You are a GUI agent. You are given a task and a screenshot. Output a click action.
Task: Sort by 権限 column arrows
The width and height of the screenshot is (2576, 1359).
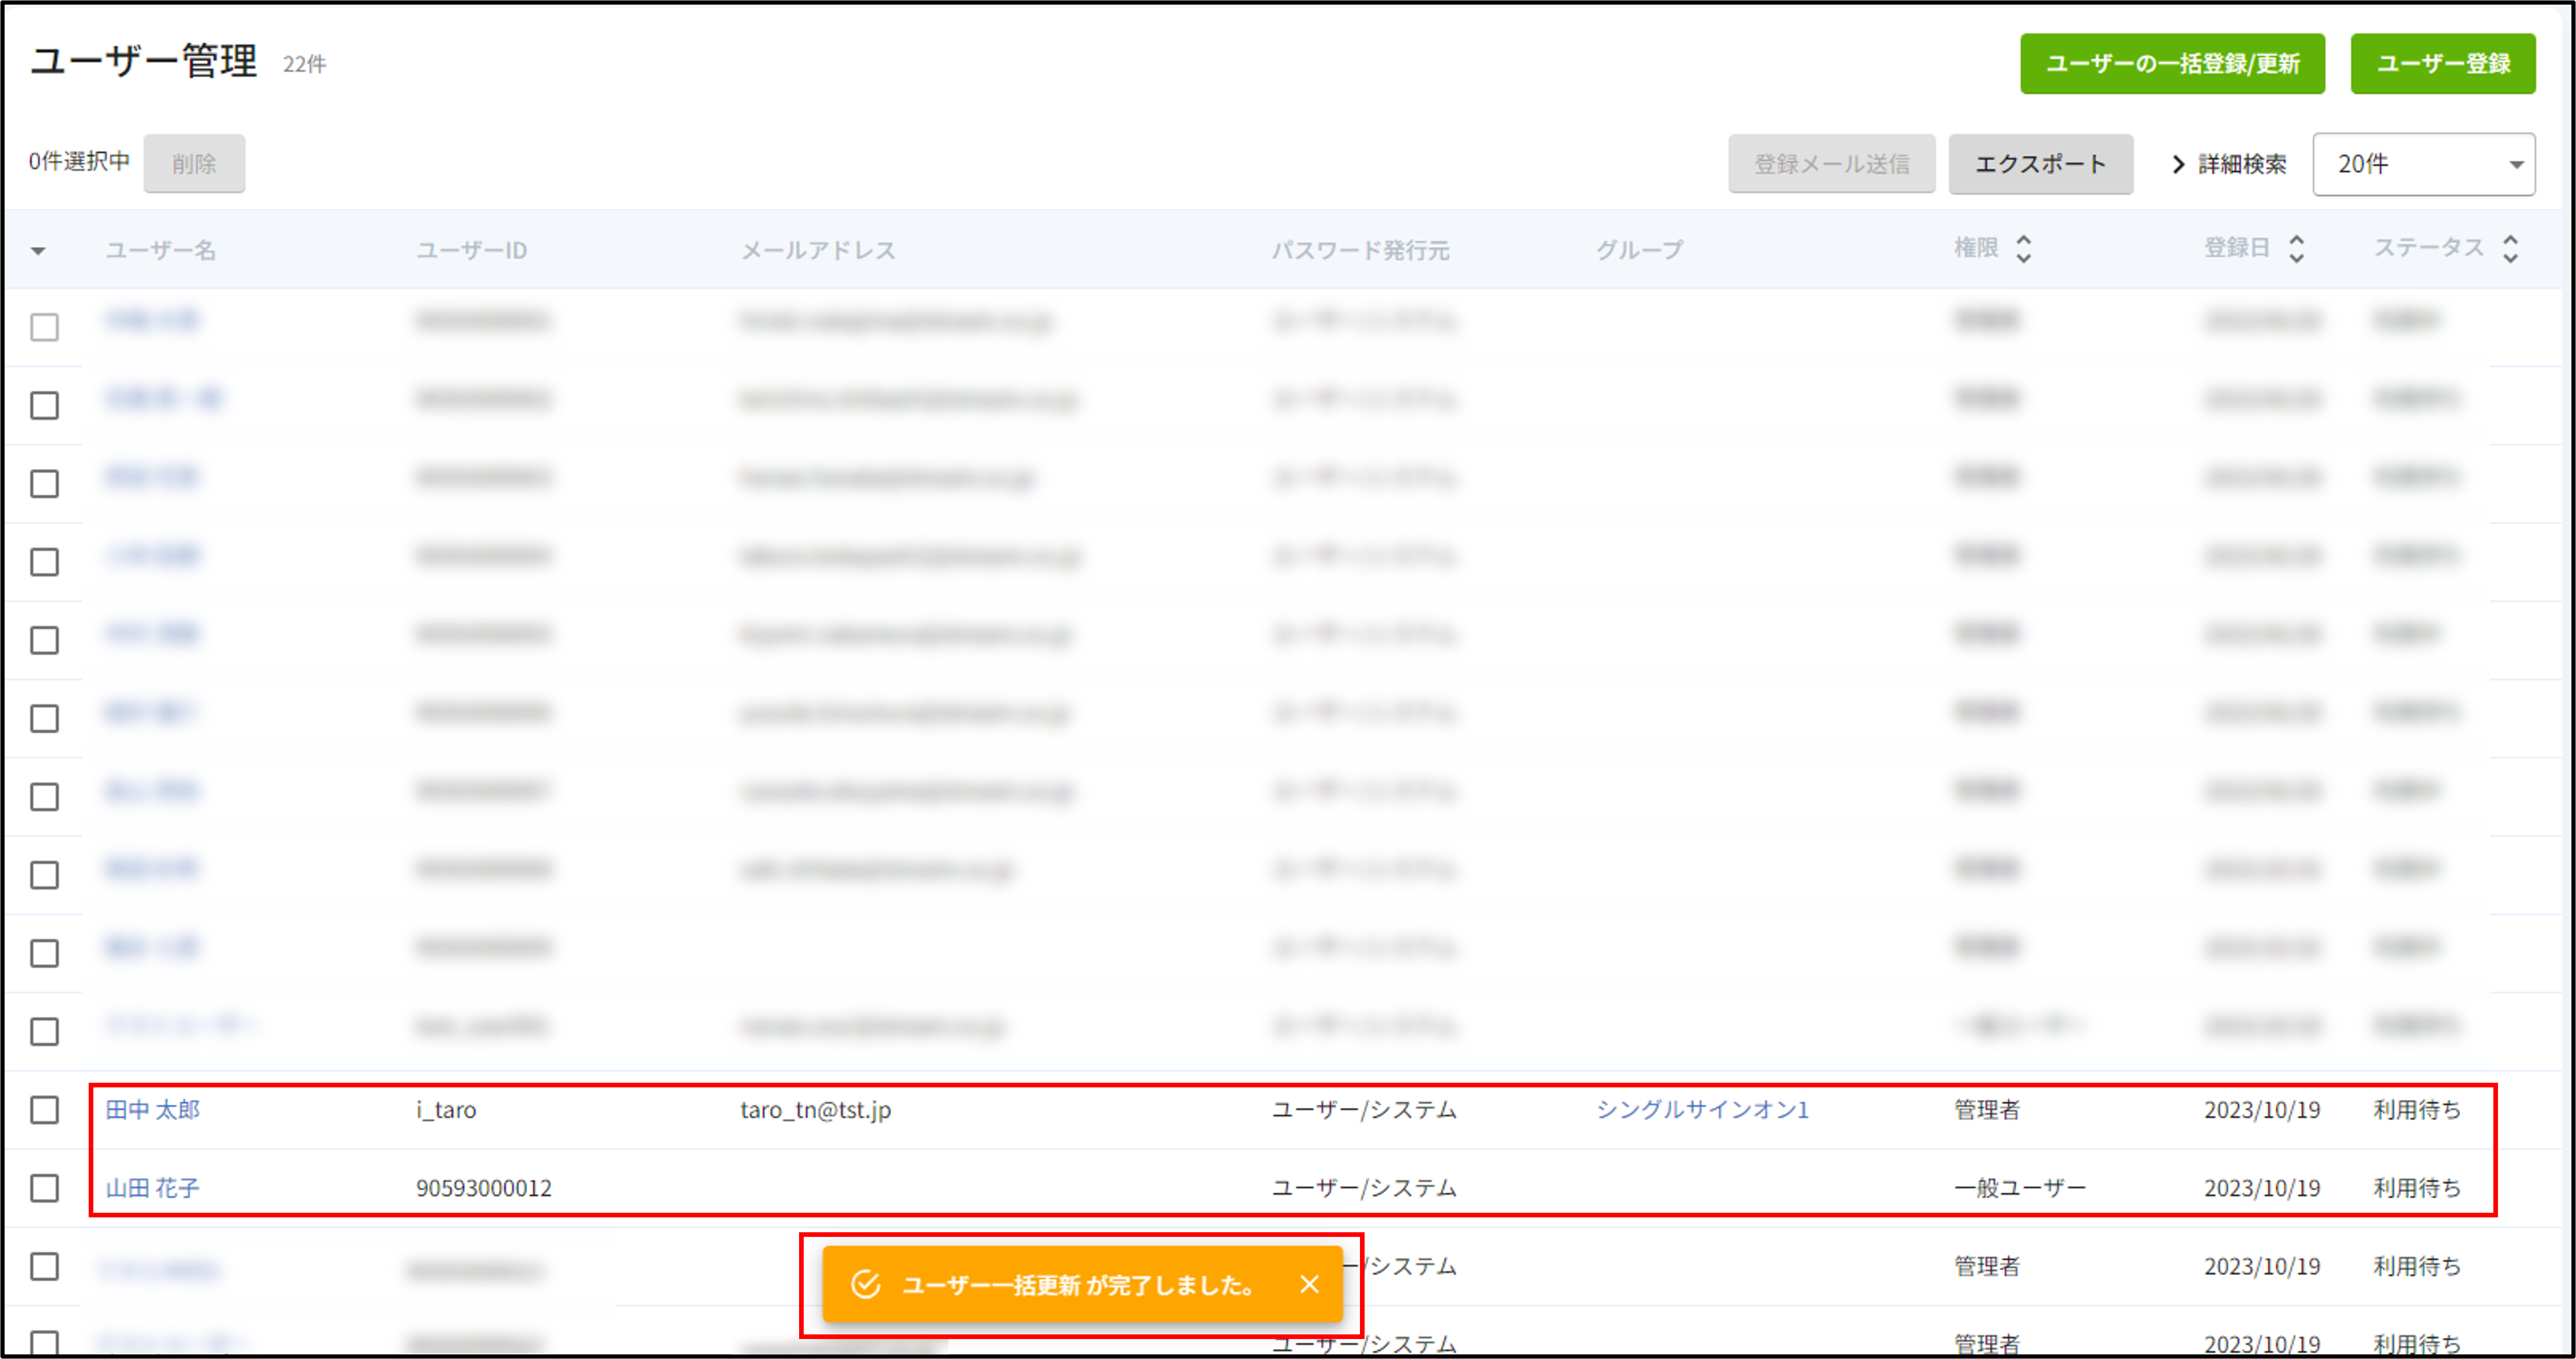(2023, 249)
